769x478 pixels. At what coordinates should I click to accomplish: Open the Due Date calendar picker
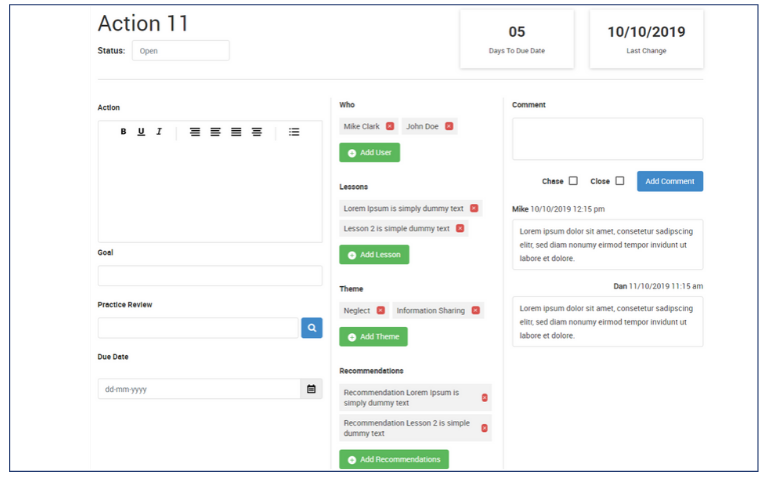point(311,389)
